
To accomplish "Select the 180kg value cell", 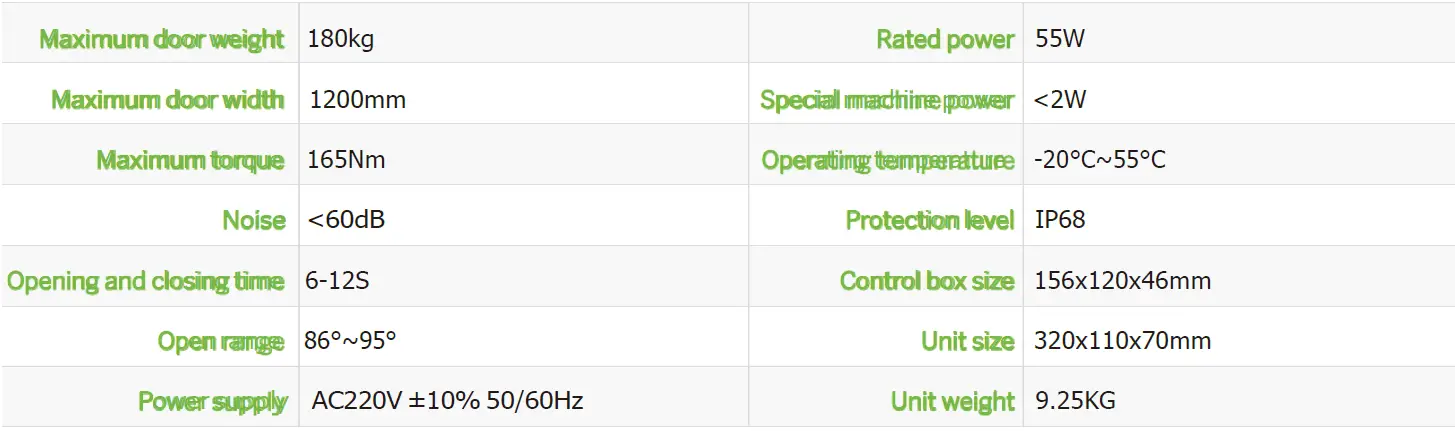I will (x=342, y=40).
